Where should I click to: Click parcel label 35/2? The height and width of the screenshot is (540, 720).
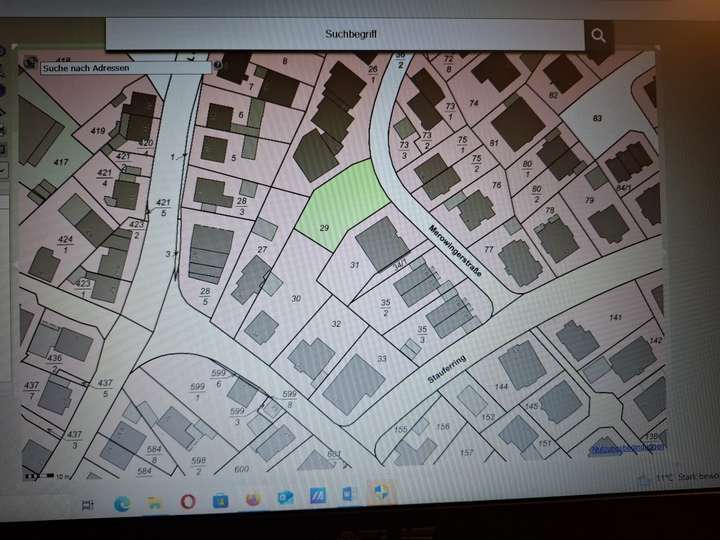pyautogui.click(x=385, y=308)
